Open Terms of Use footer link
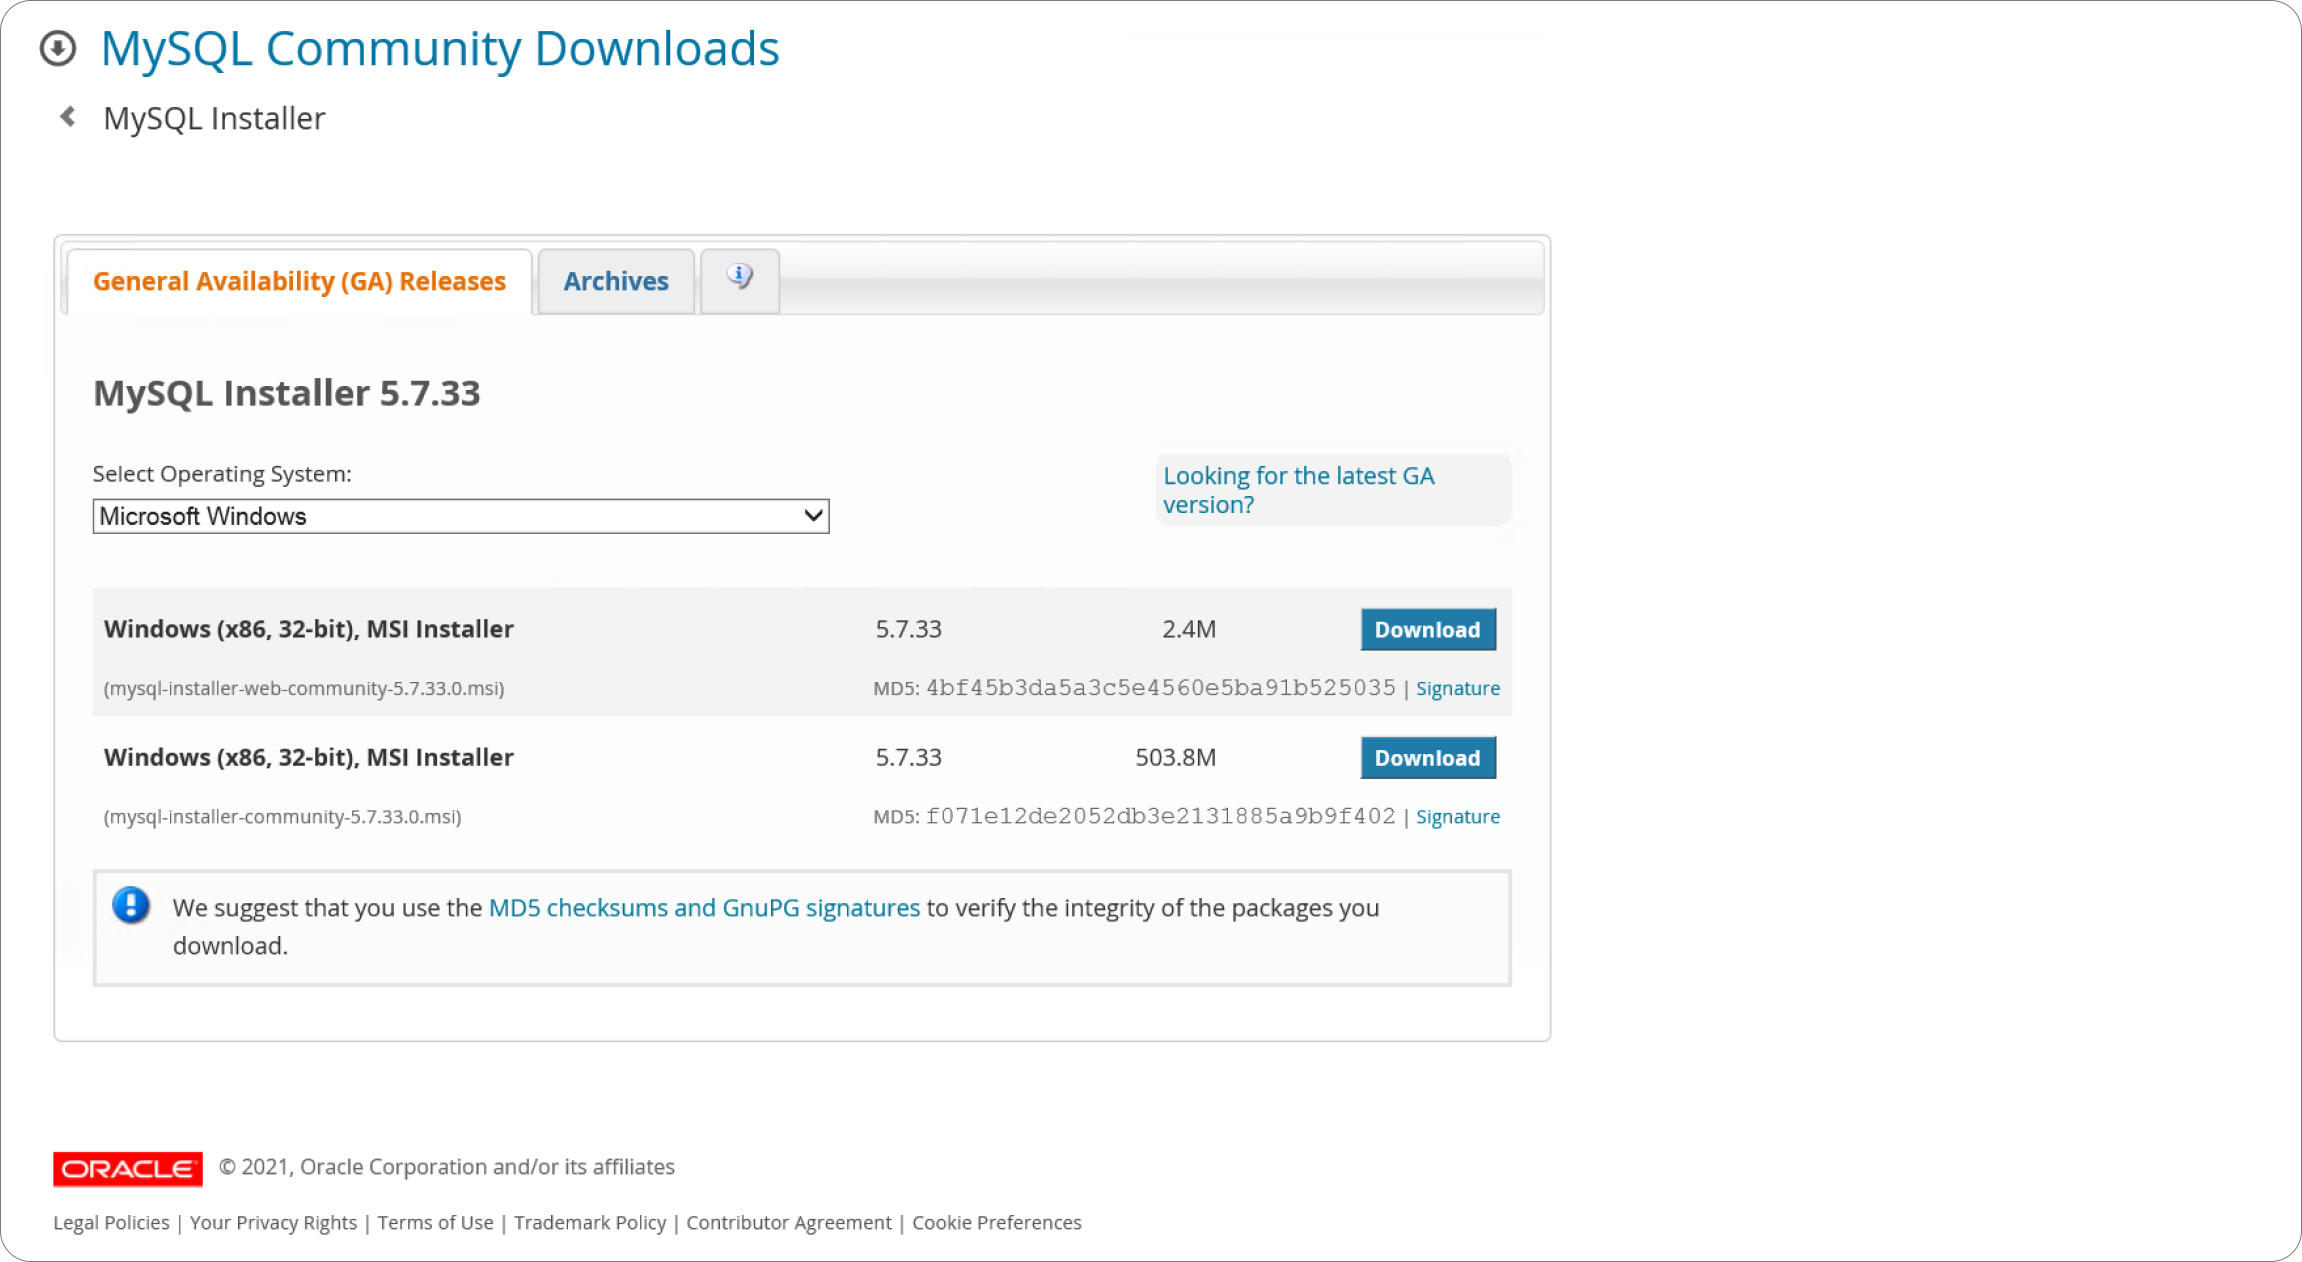This screenshot has width=2302, height=1262. click(435, 1222)
